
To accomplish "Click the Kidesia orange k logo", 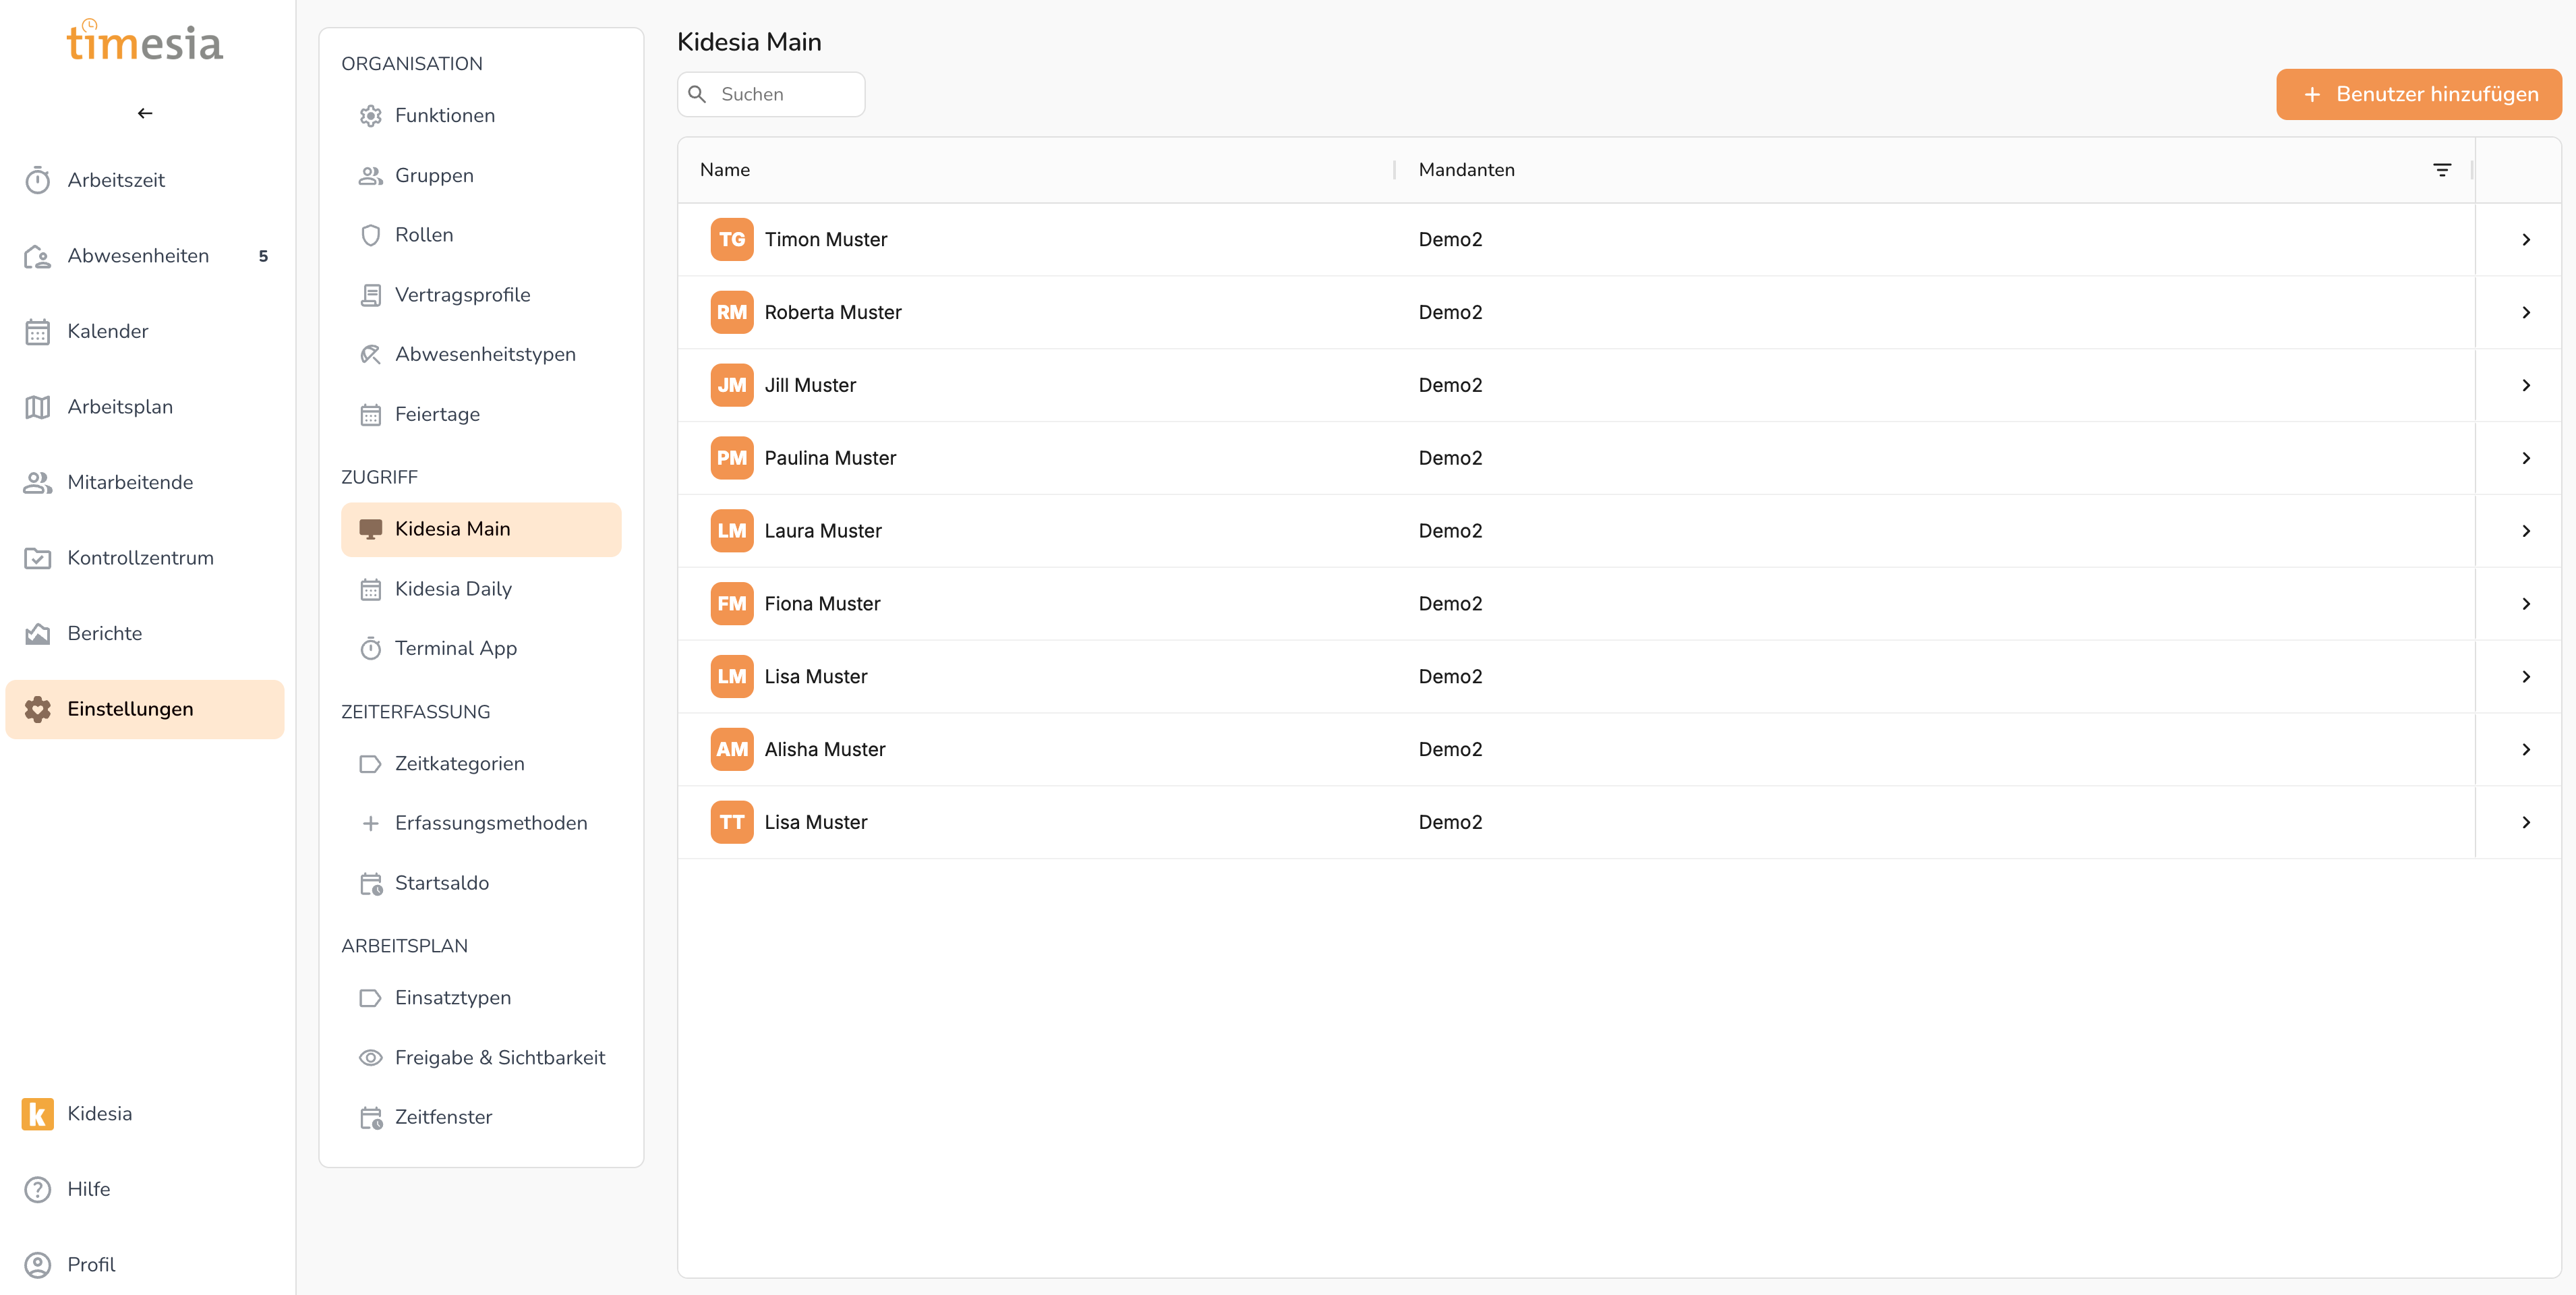I will tap(37, 1114).
